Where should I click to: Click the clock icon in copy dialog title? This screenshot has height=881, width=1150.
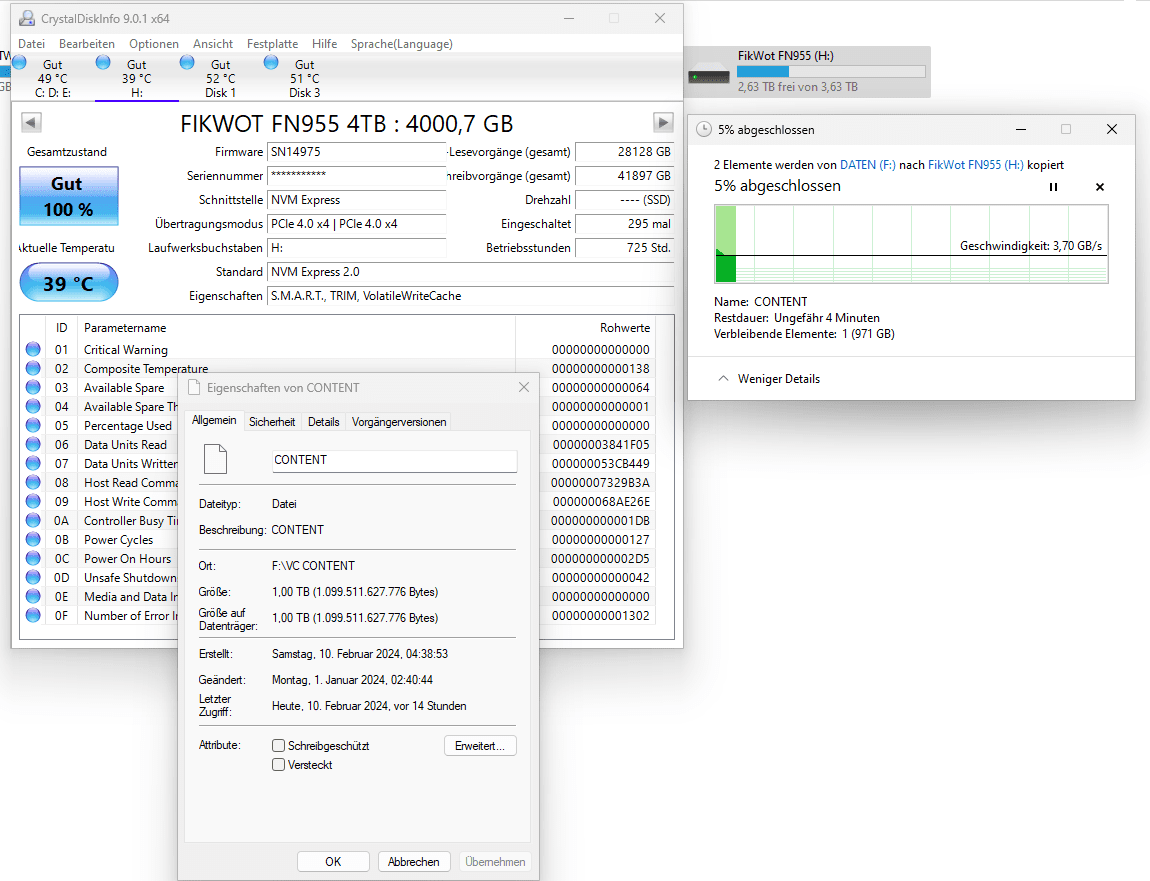point(703,129)
